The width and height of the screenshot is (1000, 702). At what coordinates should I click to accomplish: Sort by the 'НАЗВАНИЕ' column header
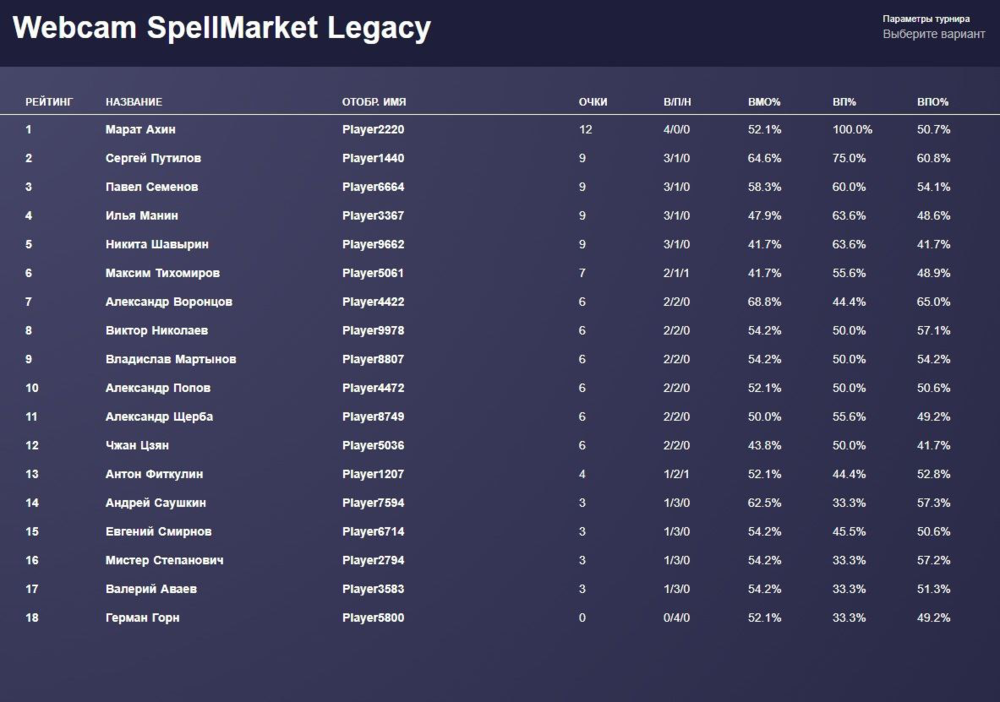134,102
